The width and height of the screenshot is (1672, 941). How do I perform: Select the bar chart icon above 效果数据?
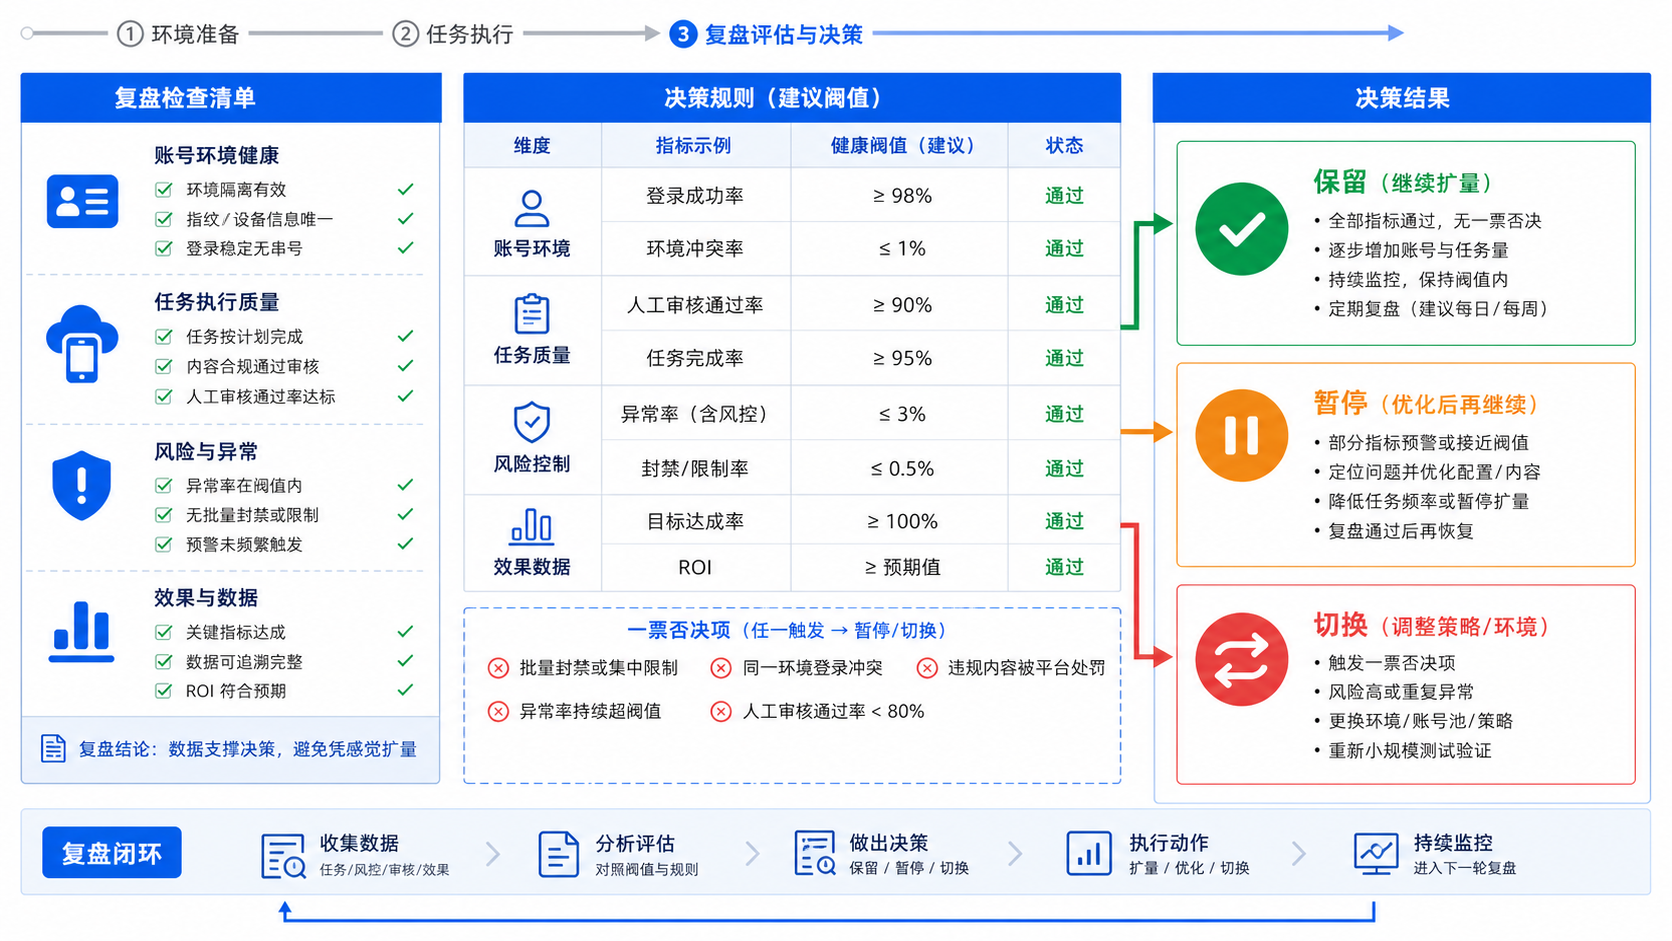pos(531,527)
